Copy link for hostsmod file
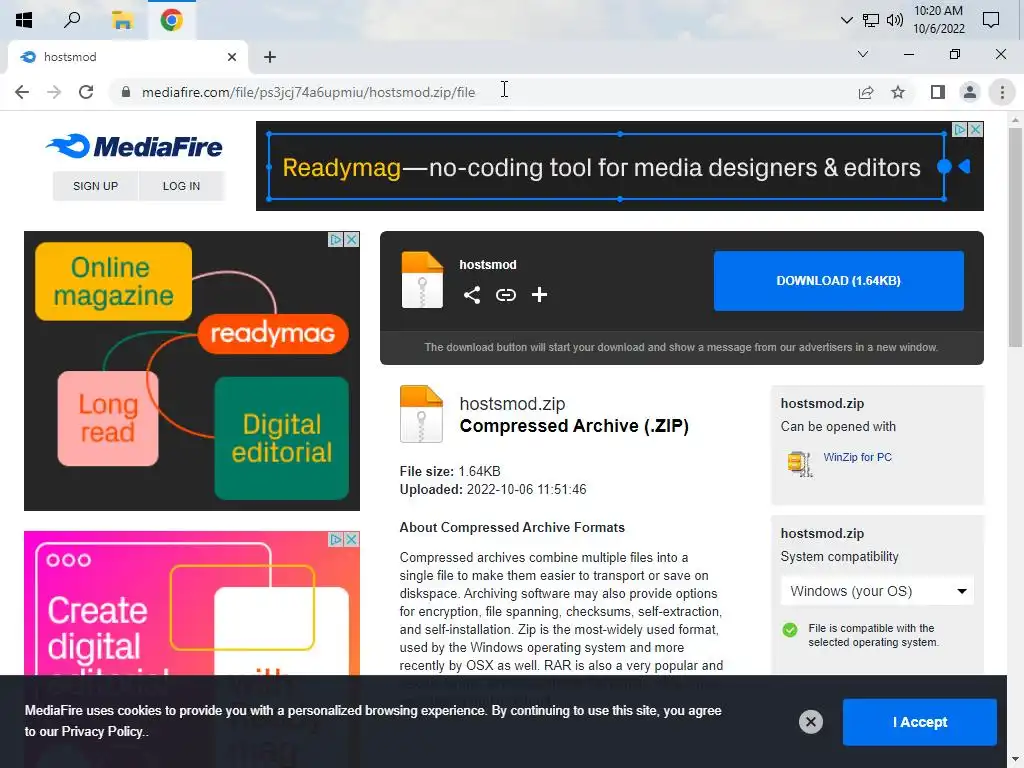 click(x=505, y=295)
